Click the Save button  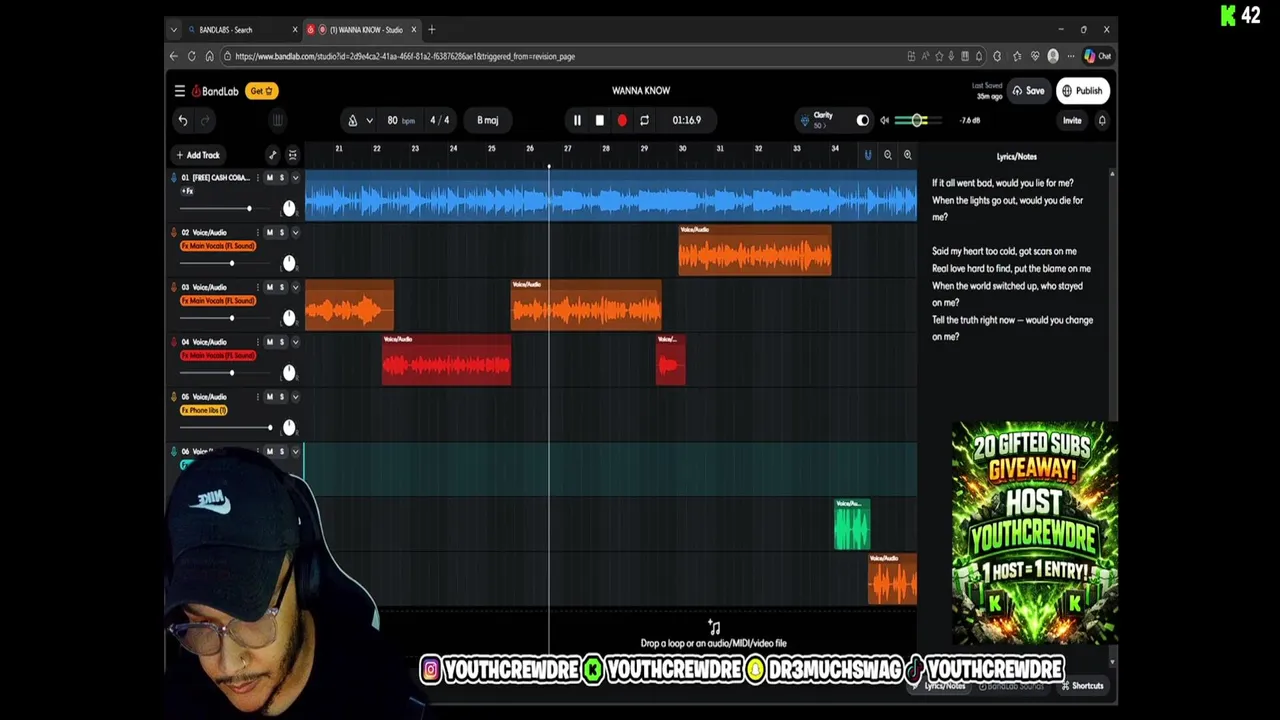(1029, 91)
